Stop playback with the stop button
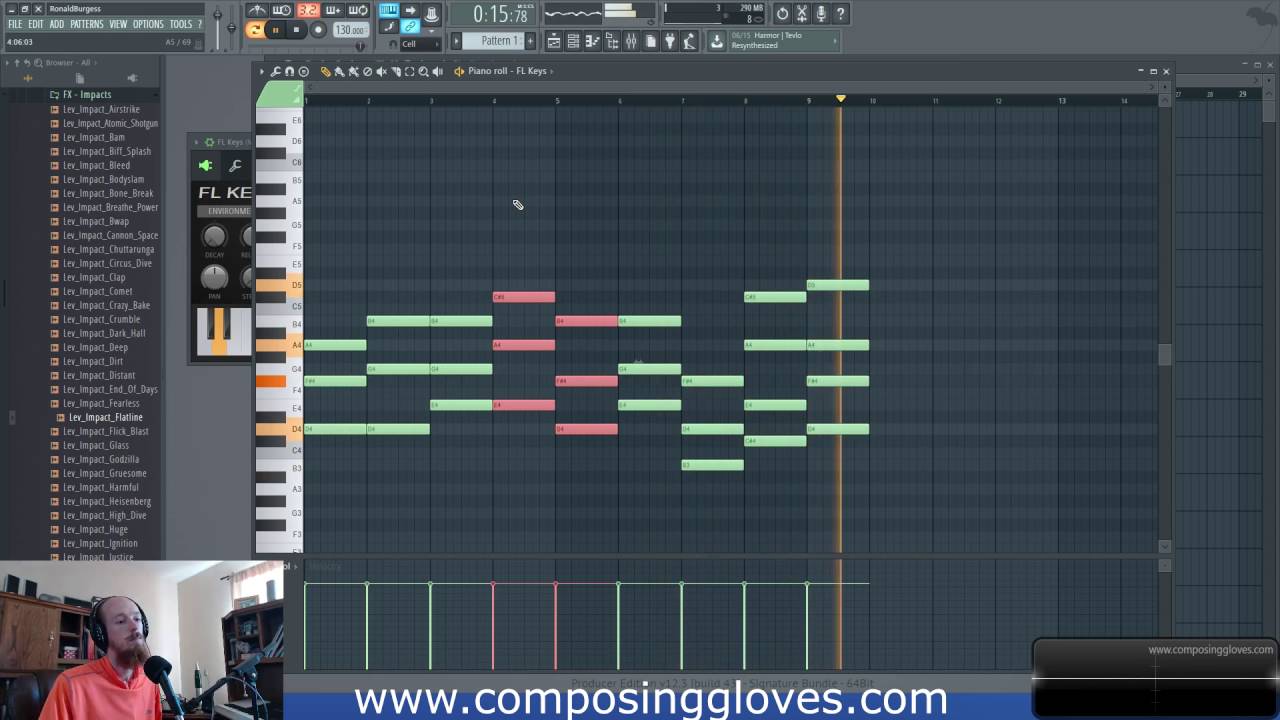The height and width of the screenshot is (720, 1280). coord(296,30)
